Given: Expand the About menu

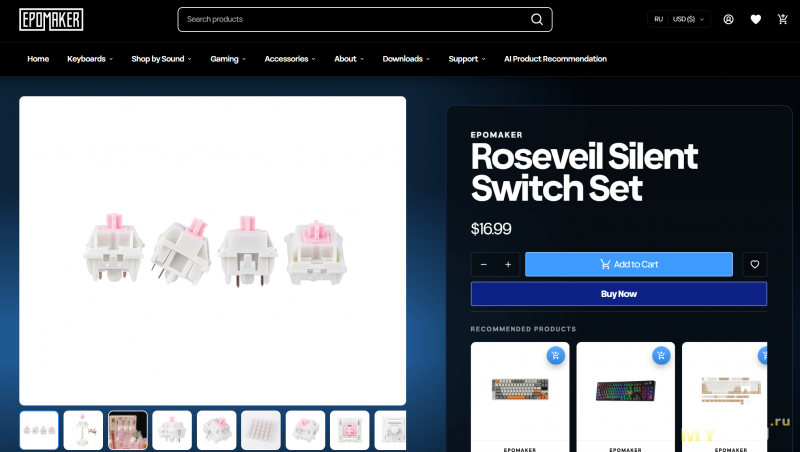Looking at the screenshot, I should pyautogui.click(x=349, y=59).
